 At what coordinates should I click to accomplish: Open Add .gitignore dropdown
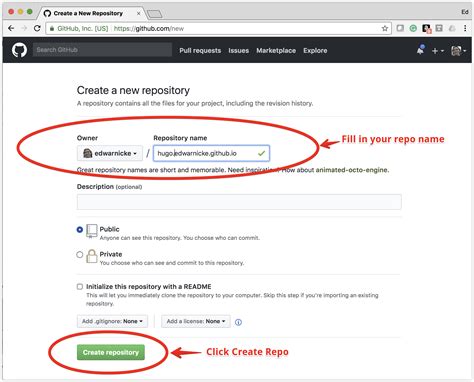112,321
